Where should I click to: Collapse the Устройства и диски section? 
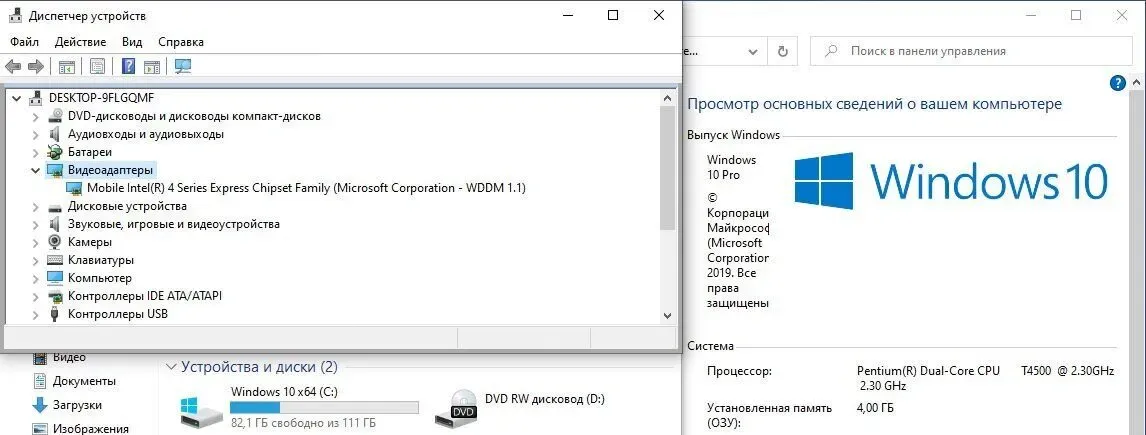click(x=171, y=367)
